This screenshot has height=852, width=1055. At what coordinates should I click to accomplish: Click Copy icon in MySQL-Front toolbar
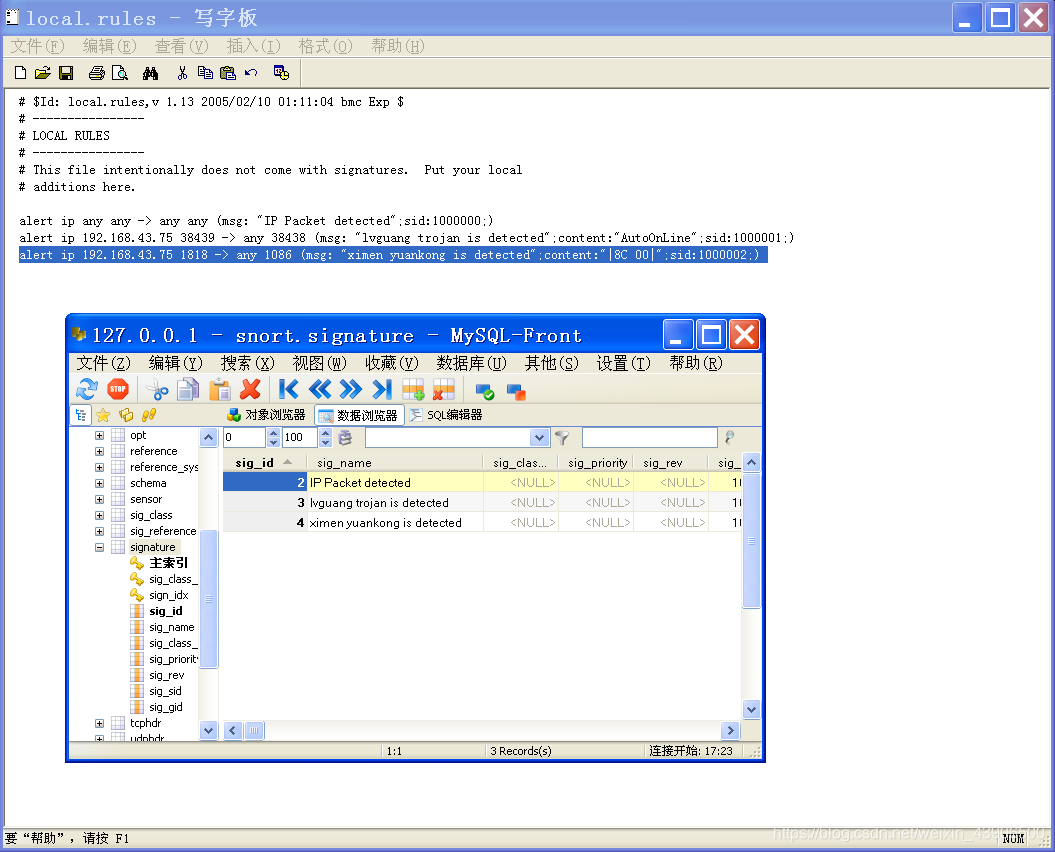click(188, 389)
